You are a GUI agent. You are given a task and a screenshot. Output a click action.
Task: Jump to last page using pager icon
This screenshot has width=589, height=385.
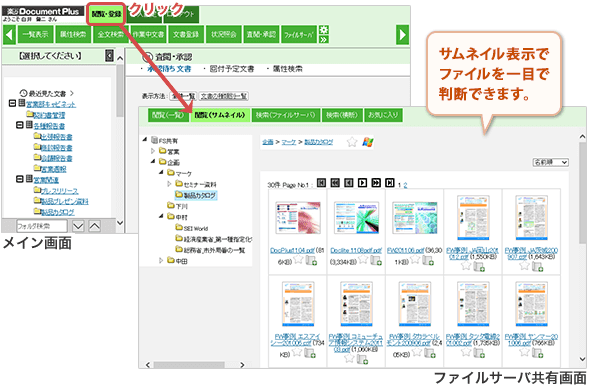390,183
